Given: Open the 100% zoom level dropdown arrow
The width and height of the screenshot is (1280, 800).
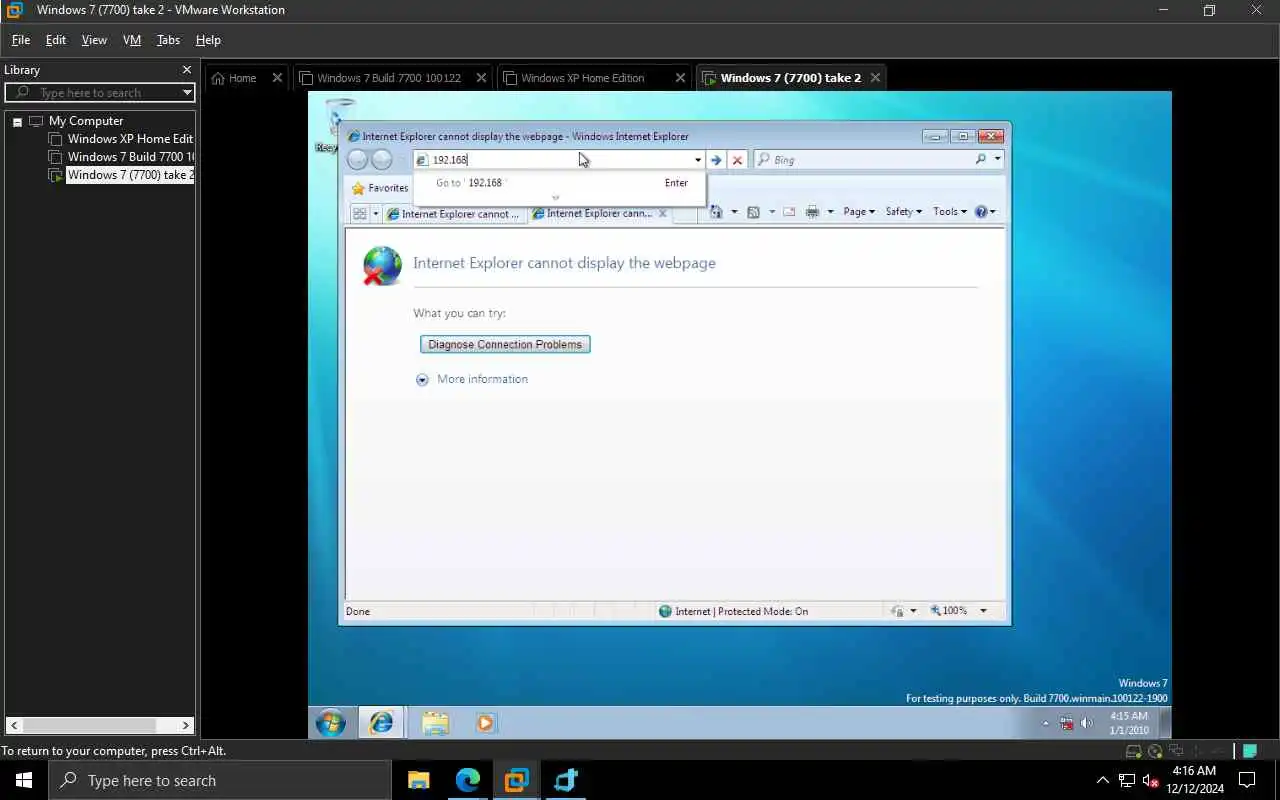Looking at the screenshot, I should [x=983, y=611].
